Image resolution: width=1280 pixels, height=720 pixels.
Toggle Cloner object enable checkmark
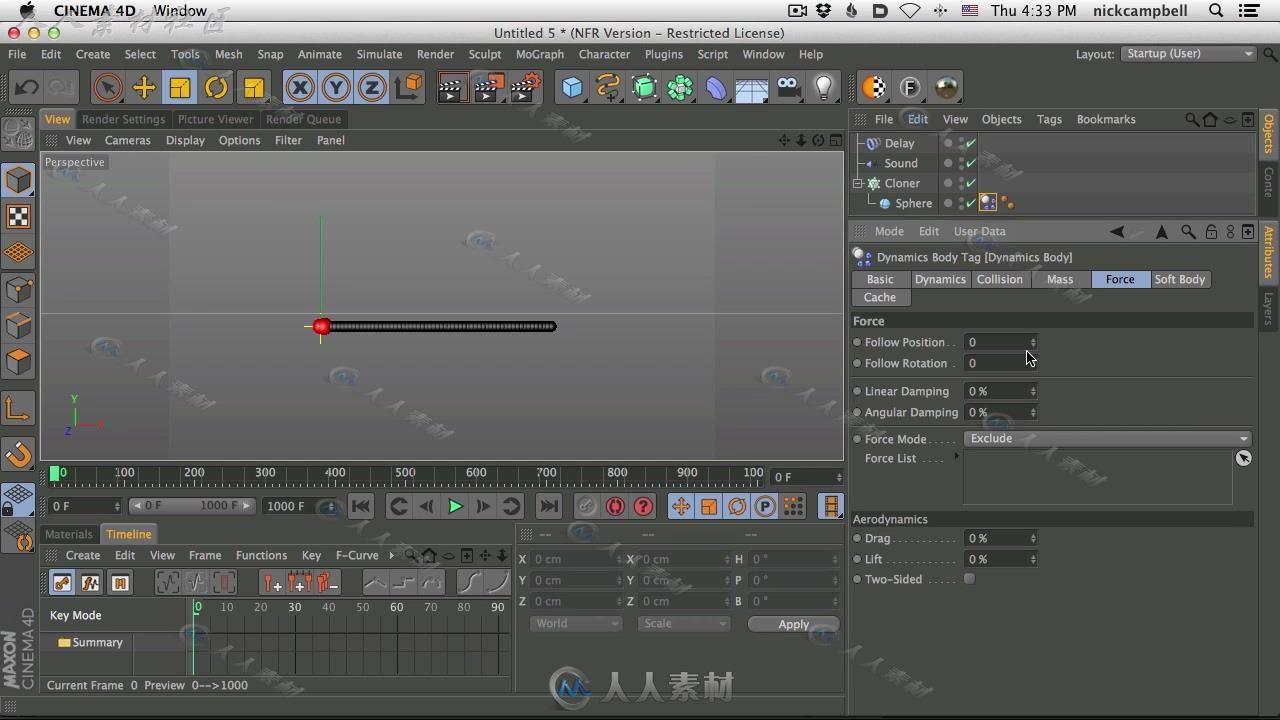(x=970, y=183)
